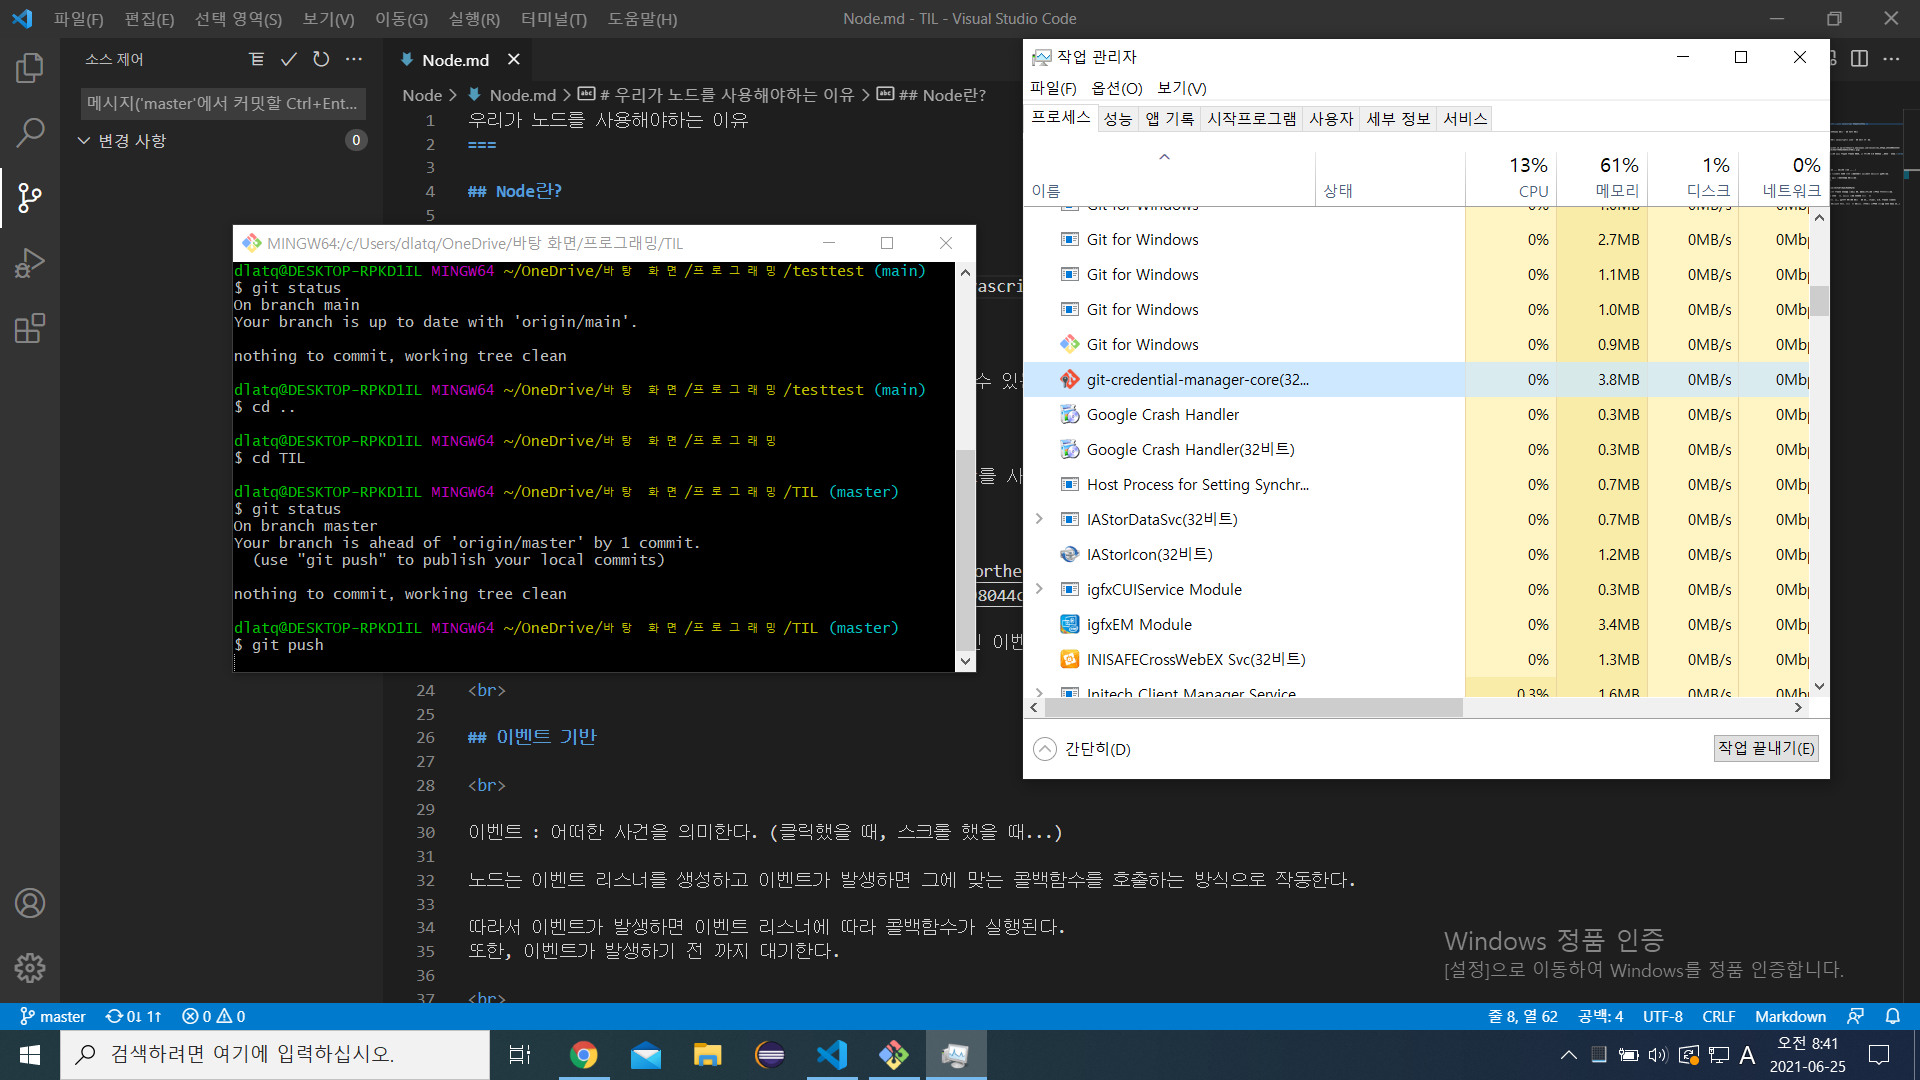Refresh the Source Control panel
The height and width of the screenshot is (1080, 1920).
click(x=321, y=60)
